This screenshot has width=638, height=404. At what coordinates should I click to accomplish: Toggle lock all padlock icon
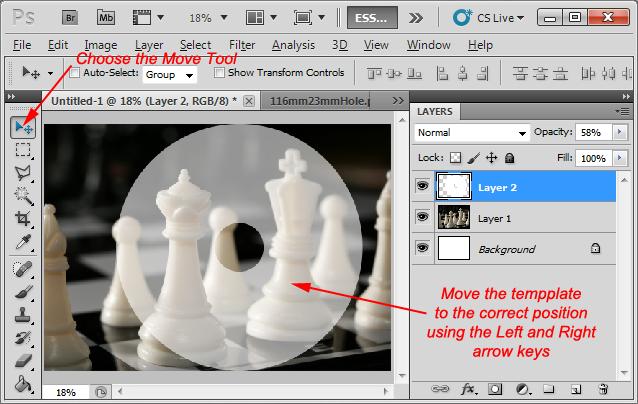coord(509,158)
